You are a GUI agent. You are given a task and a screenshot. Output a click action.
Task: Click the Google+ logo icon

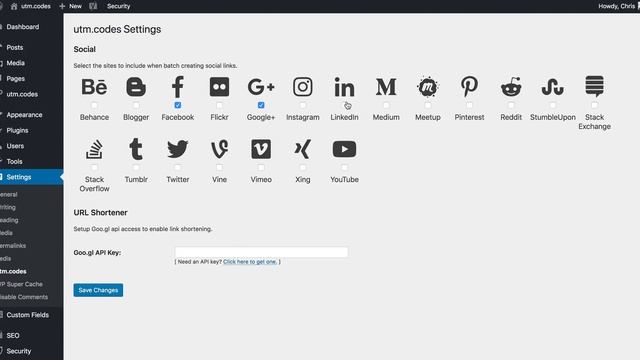[261, 87]
